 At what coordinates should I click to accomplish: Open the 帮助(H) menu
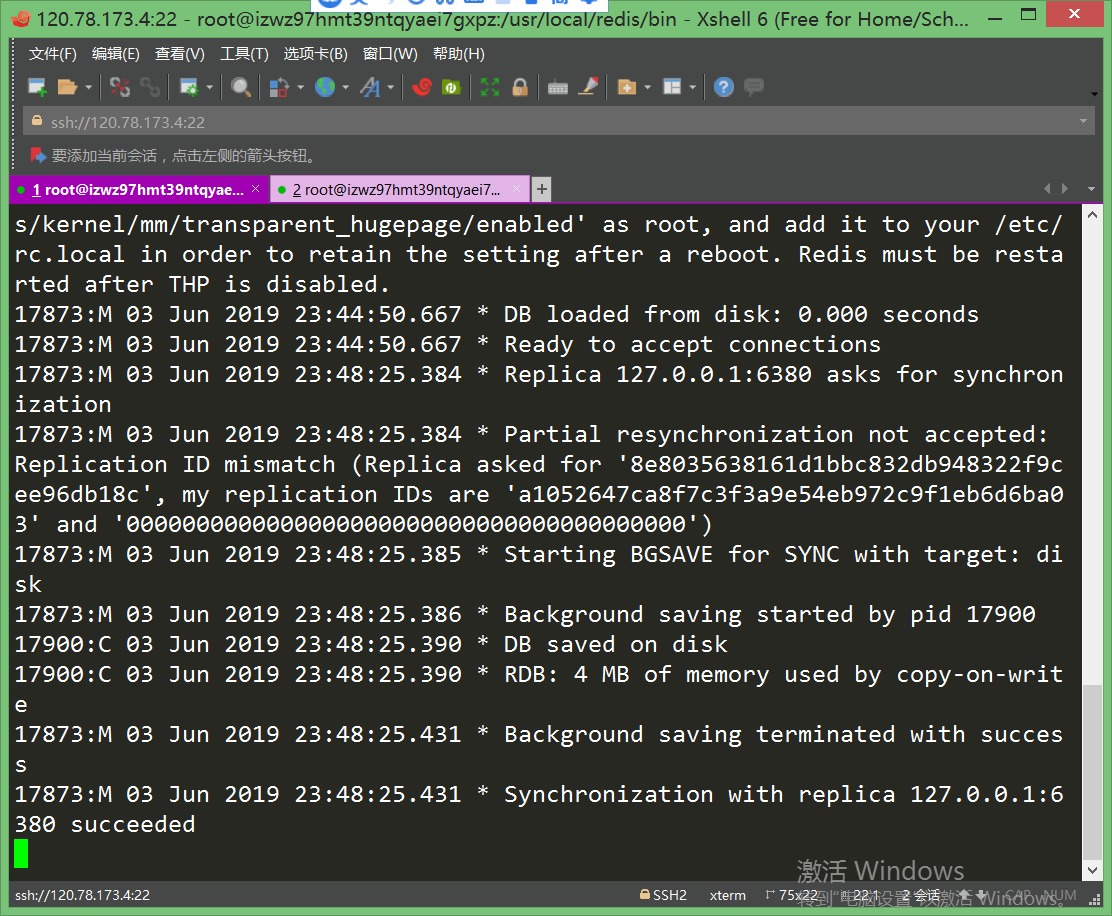point(459,54)
